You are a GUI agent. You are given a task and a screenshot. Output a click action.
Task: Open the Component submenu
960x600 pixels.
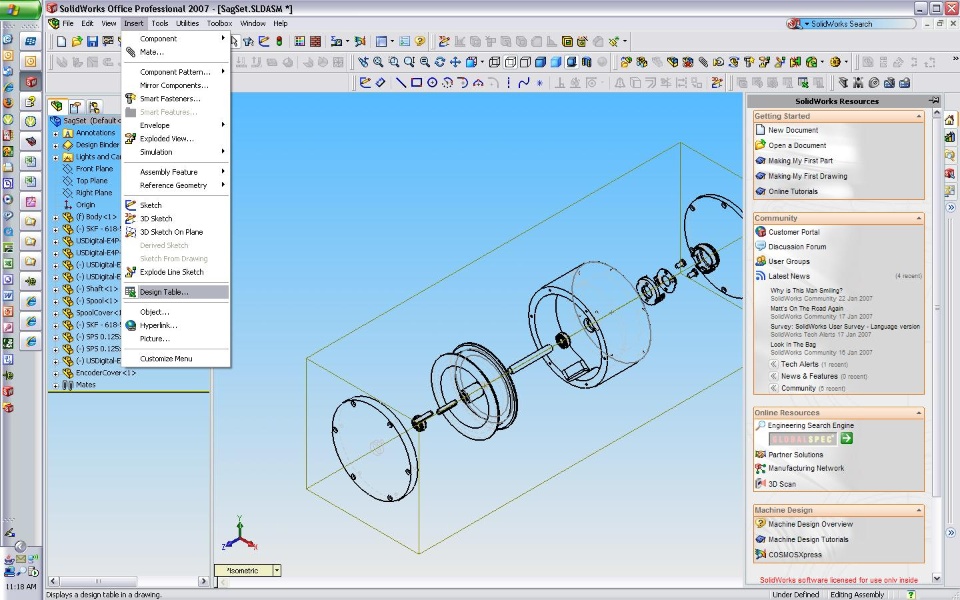(176, 39)
